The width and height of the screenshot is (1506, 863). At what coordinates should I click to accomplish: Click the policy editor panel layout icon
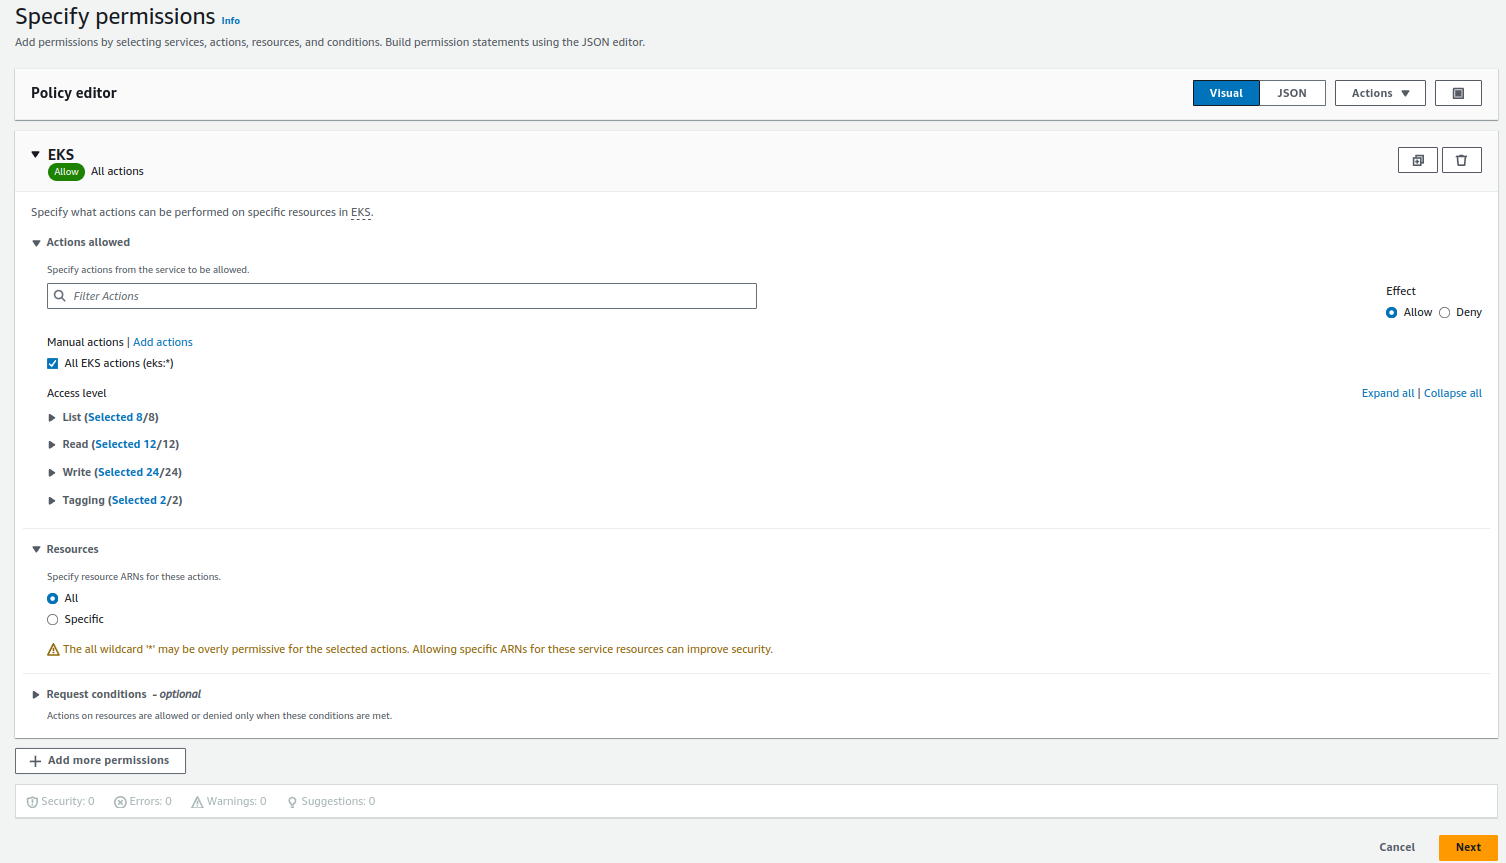point(1458,93)
